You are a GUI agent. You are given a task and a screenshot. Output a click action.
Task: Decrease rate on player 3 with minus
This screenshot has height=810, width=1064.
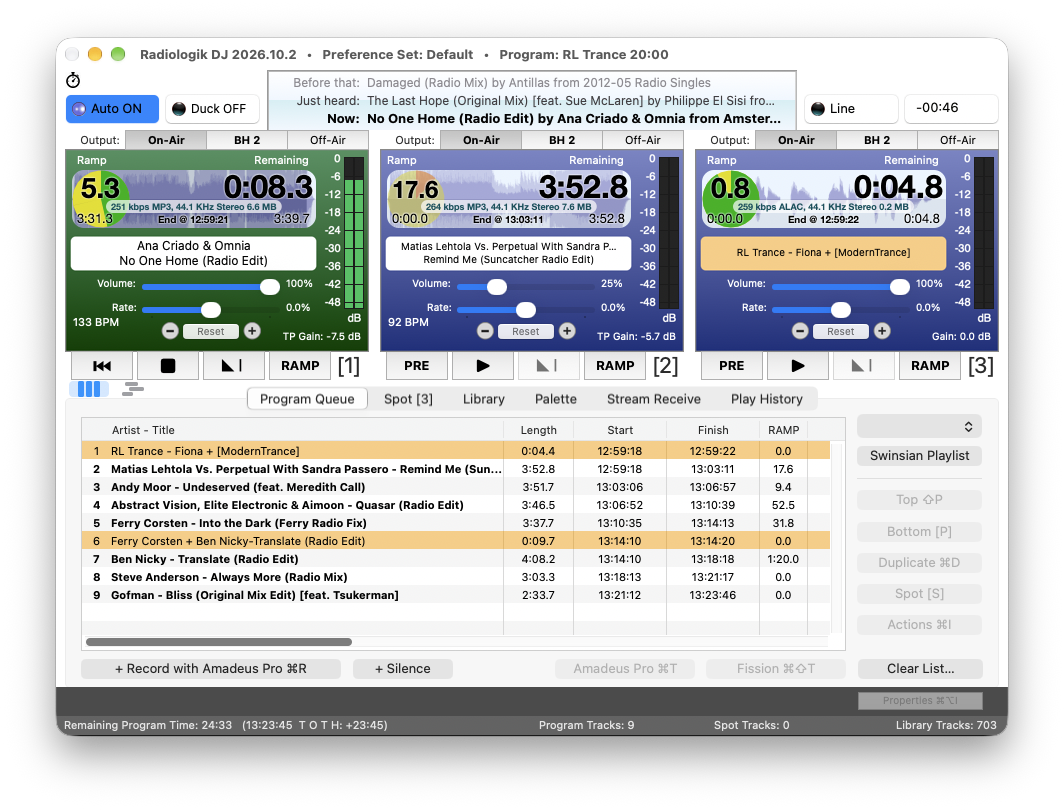[x=800, y=331]
